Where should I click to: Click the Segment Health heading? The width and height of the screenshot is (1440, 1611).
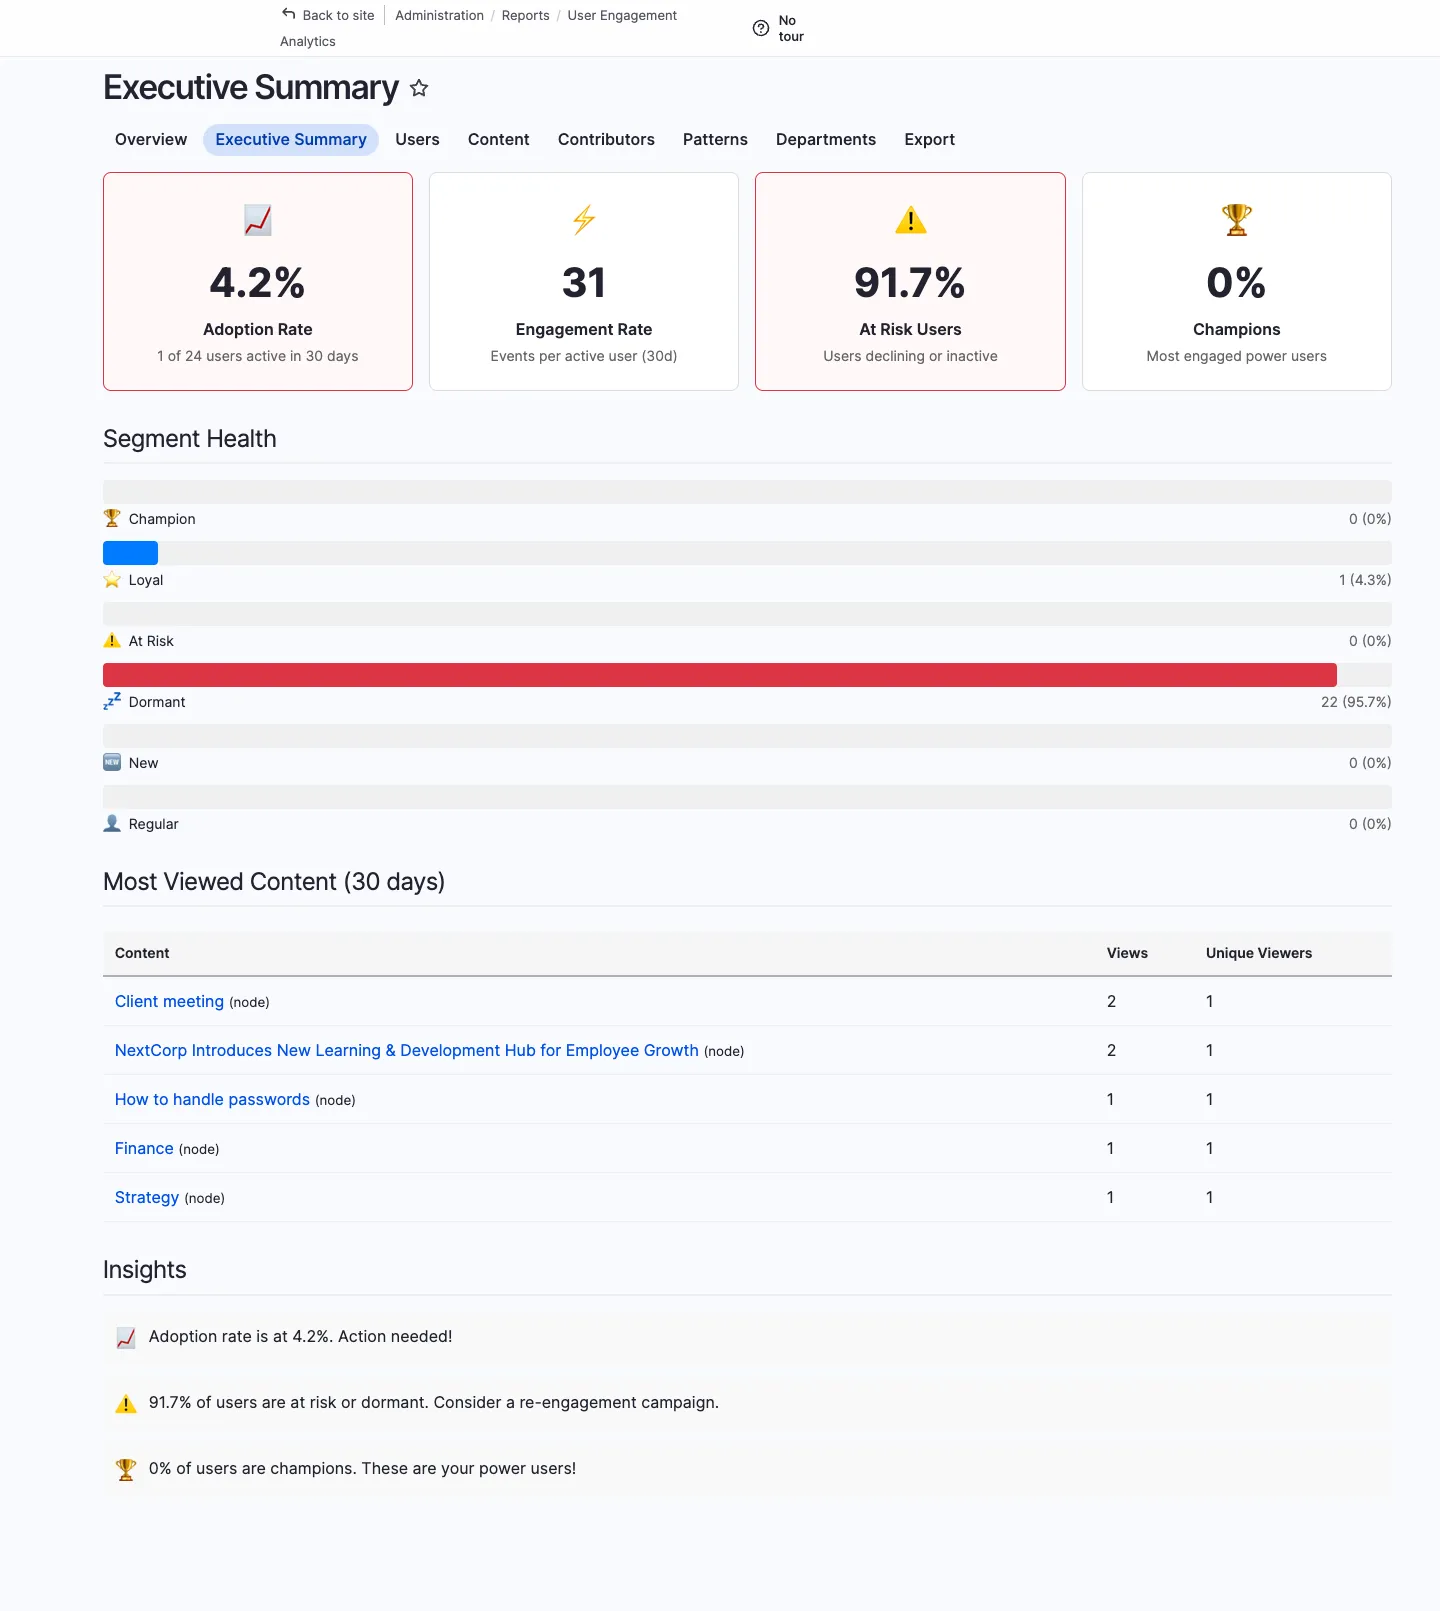coord(190,439)
